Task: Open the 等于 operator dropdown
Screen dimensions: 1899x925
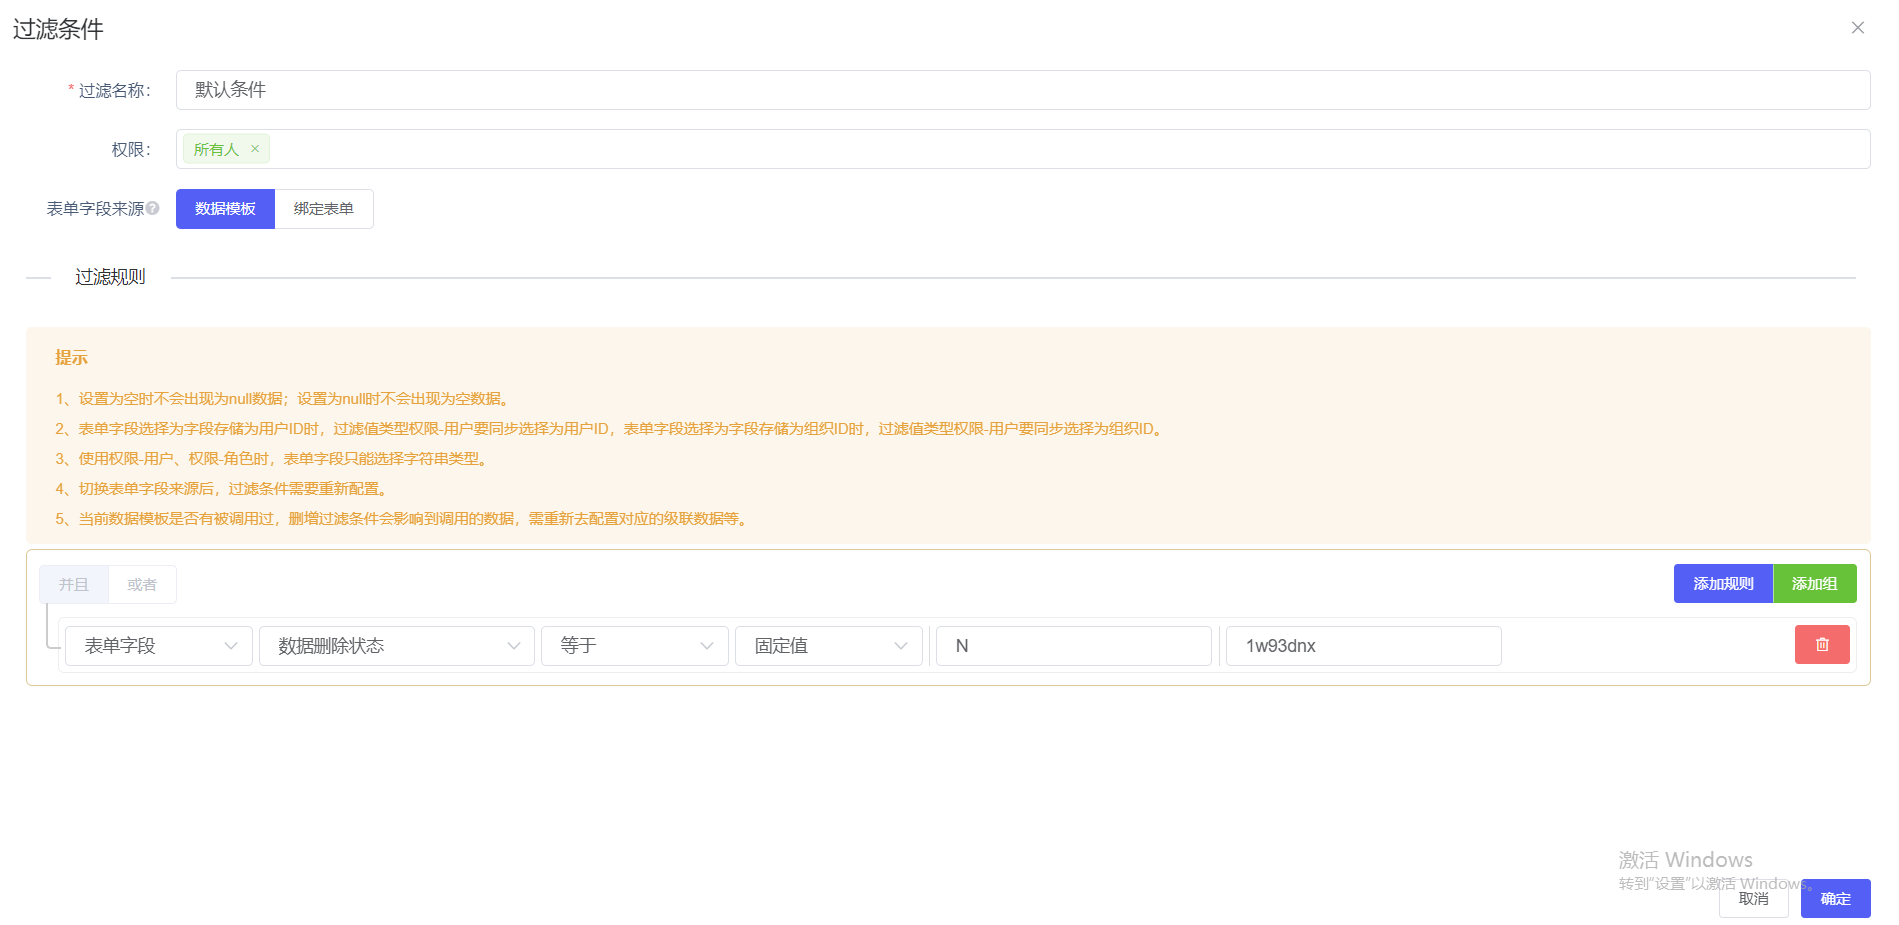Action: [634, 646]
